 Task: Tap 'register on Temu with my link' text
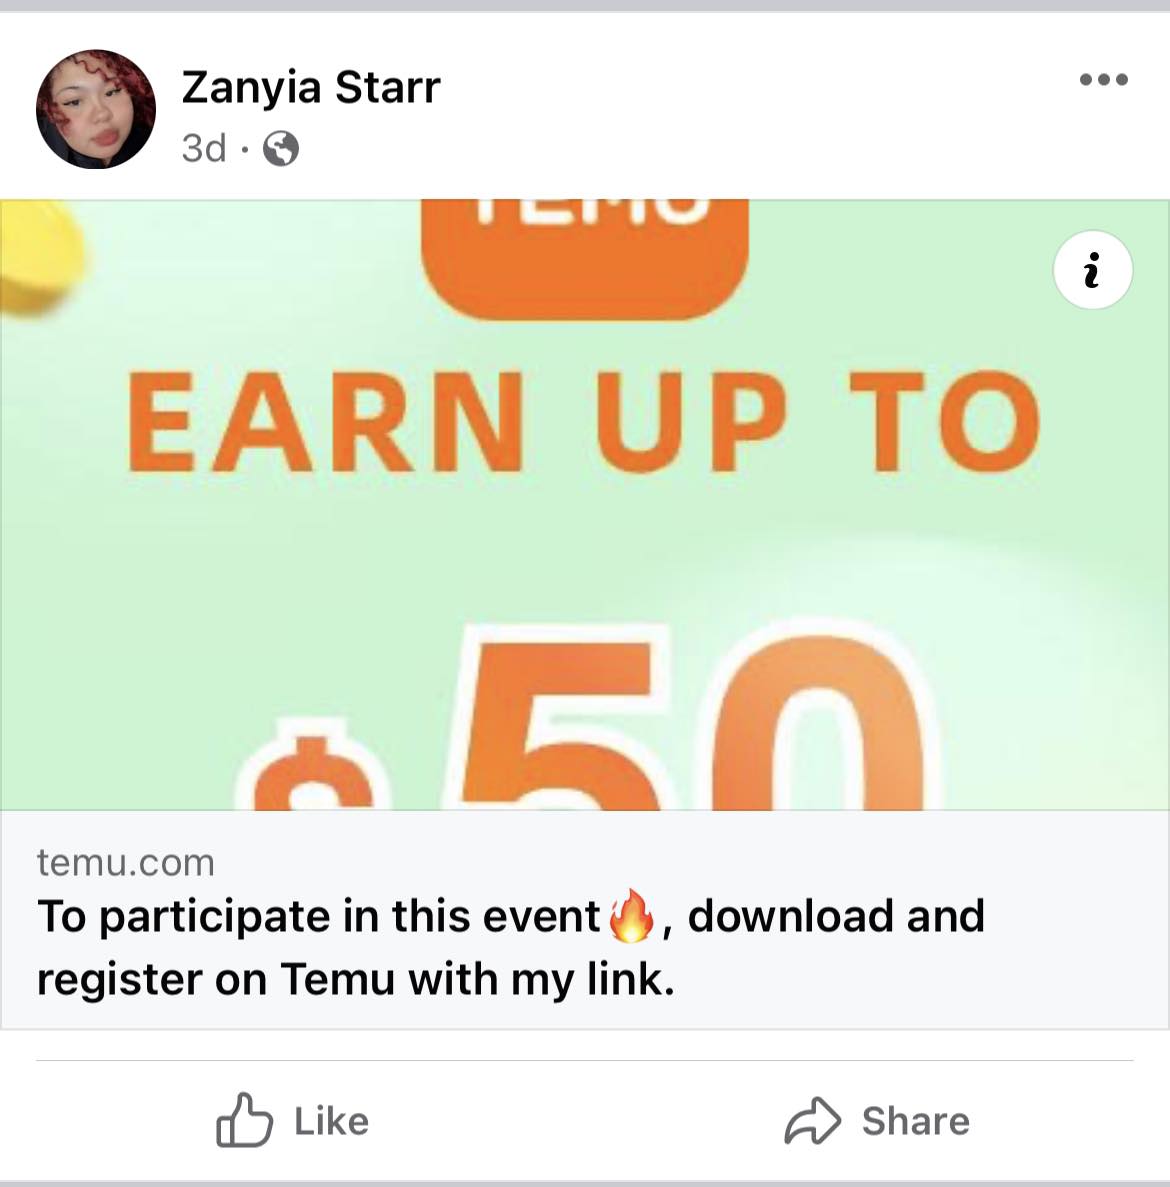[355, 980]
